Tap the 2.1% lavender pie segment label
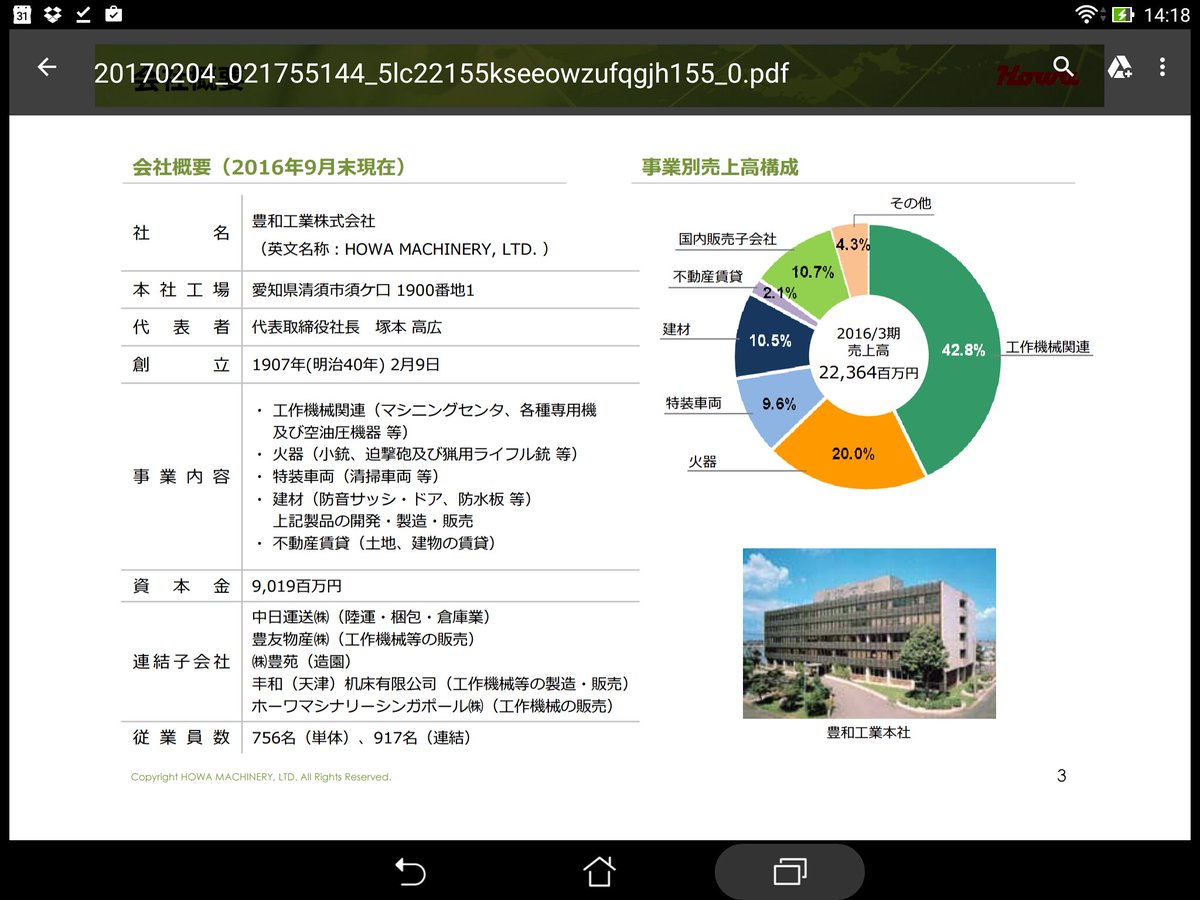Image resolution: width=1200 pixels, height=900 pixels. click(x=779, y=293)
